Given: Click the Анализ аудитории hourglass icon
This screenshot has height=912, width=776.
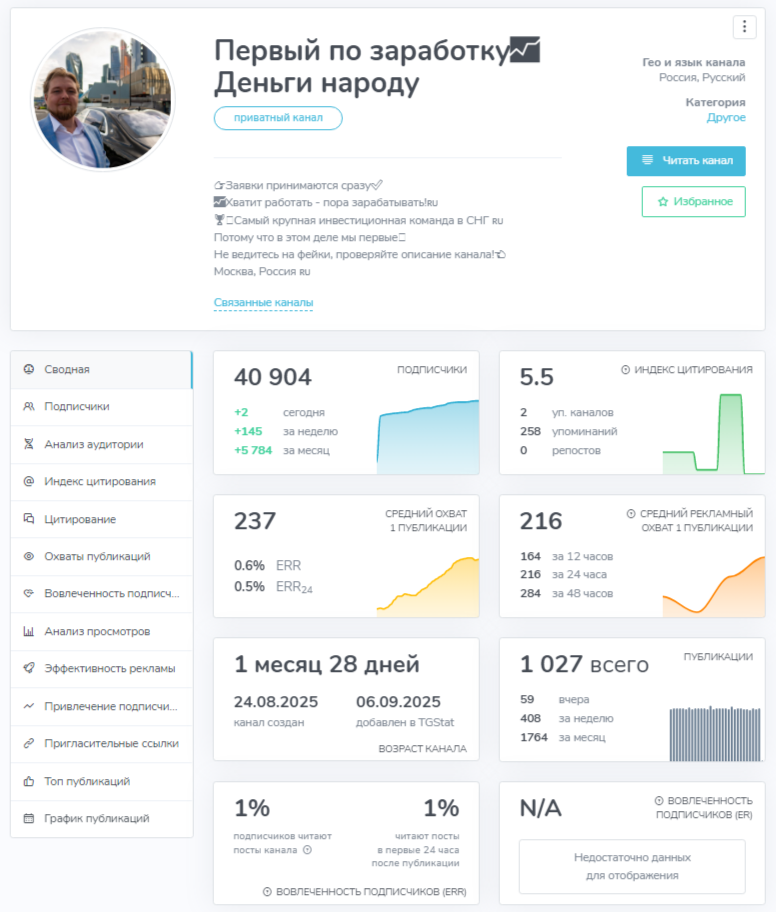Looking at the screenshot, I should coord(29,444).
